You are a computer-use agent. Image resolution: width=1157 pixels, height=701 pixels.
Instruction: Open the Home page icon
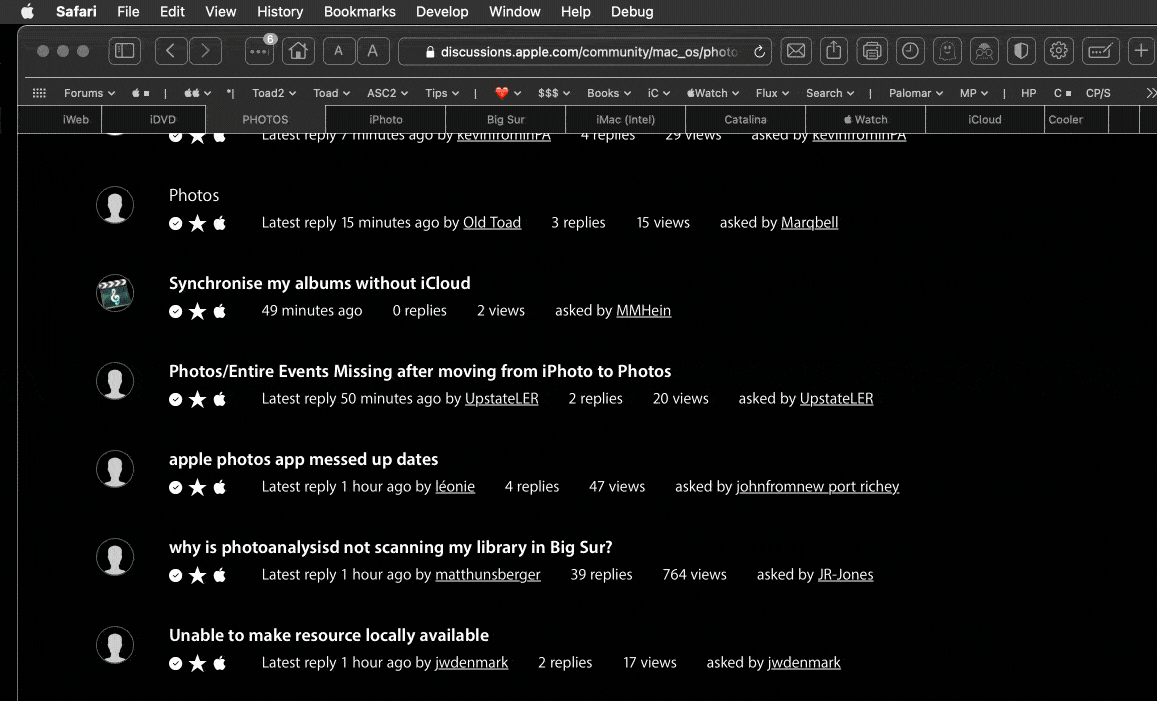(x=297, y=51)
